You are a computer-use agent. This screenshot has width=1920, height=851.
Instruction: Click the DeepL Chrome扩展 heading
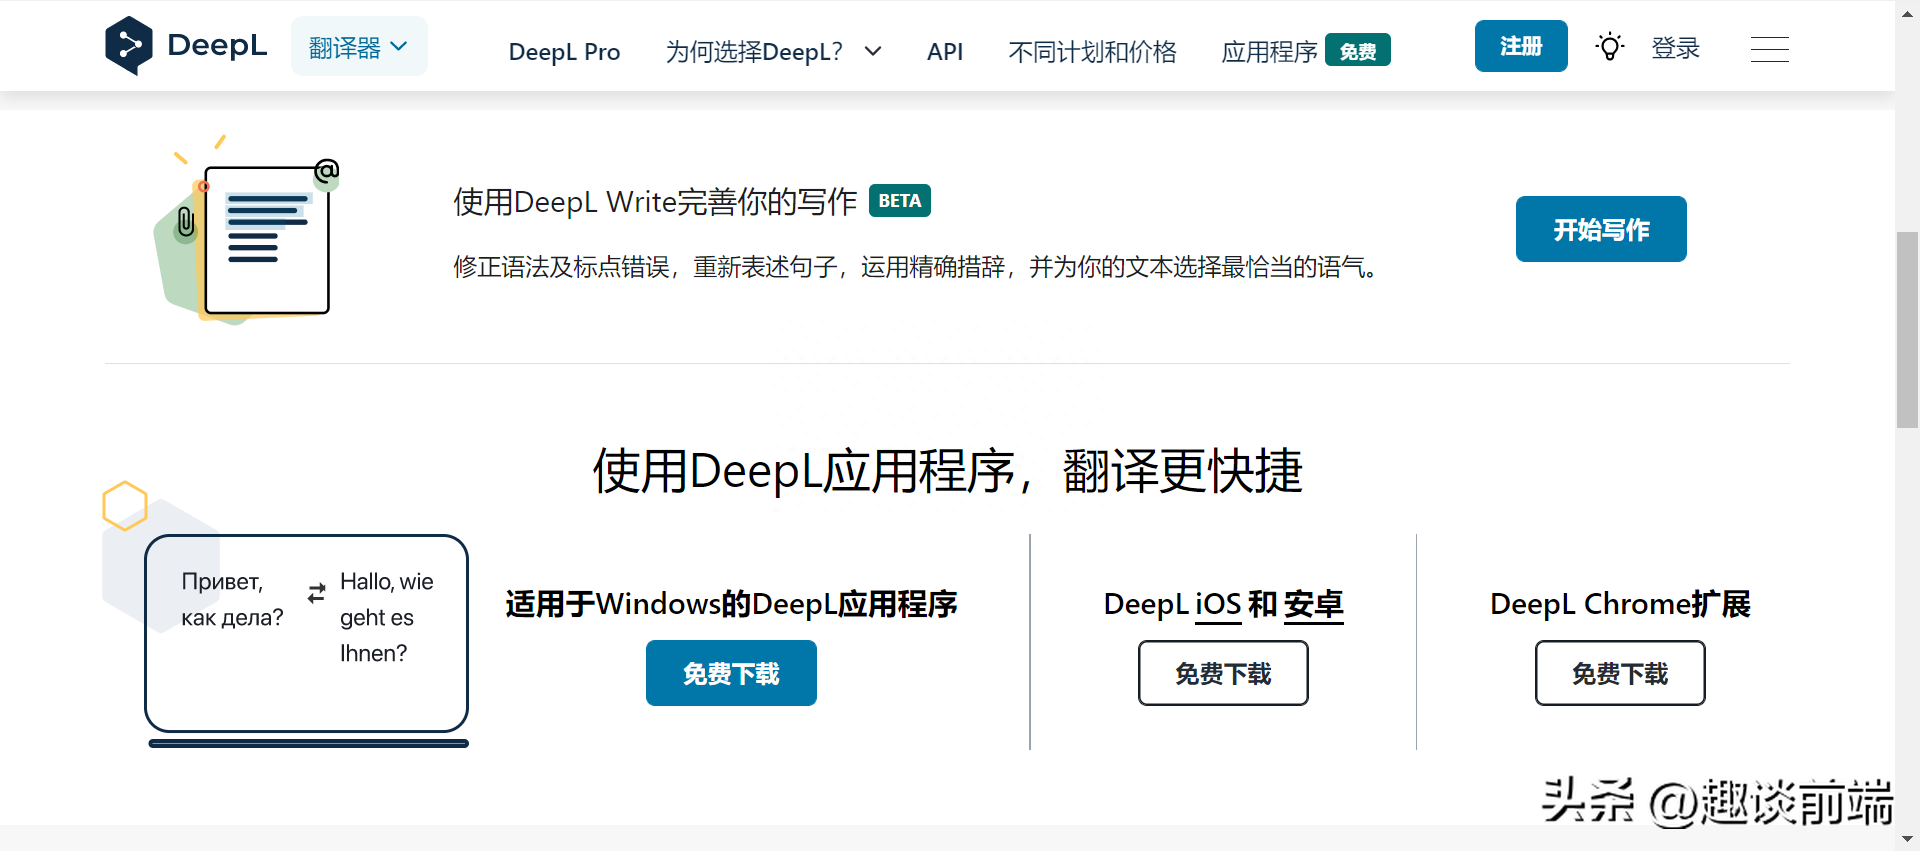tap(1620, 604)
